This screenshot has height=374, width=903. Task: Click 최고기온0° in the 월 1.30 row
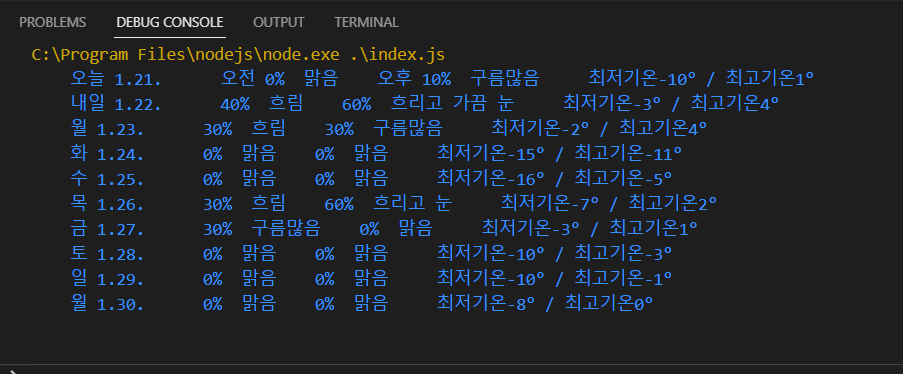609,303
